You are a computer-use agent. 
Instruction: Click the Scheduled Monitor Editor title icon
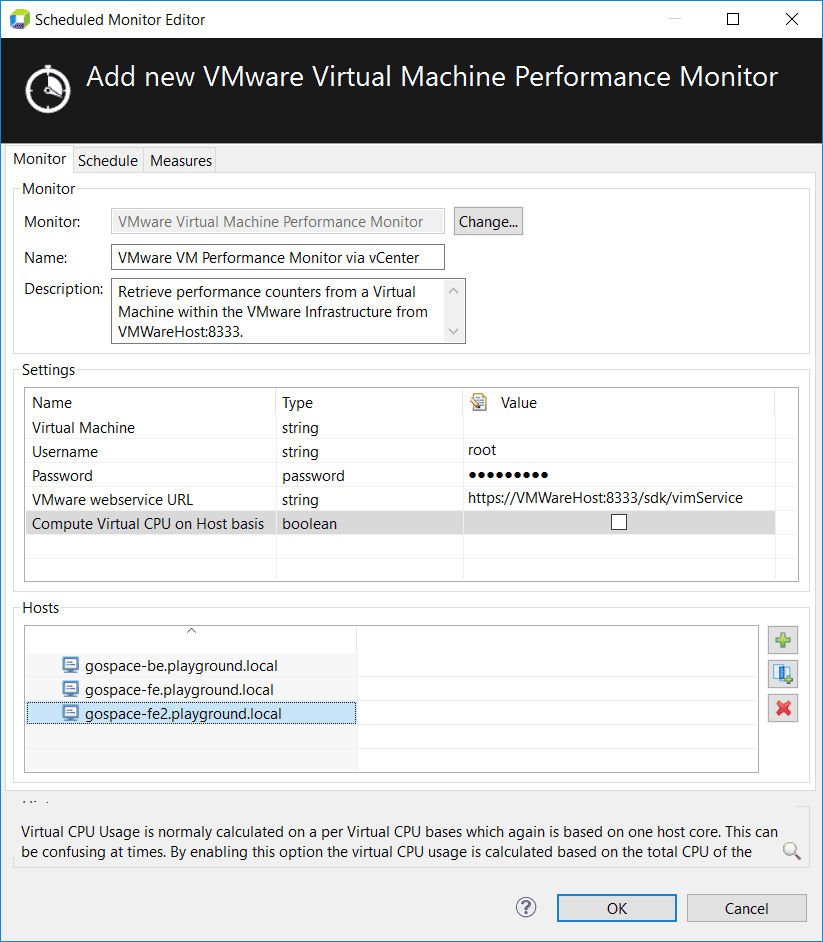click(x=19, y=19)
